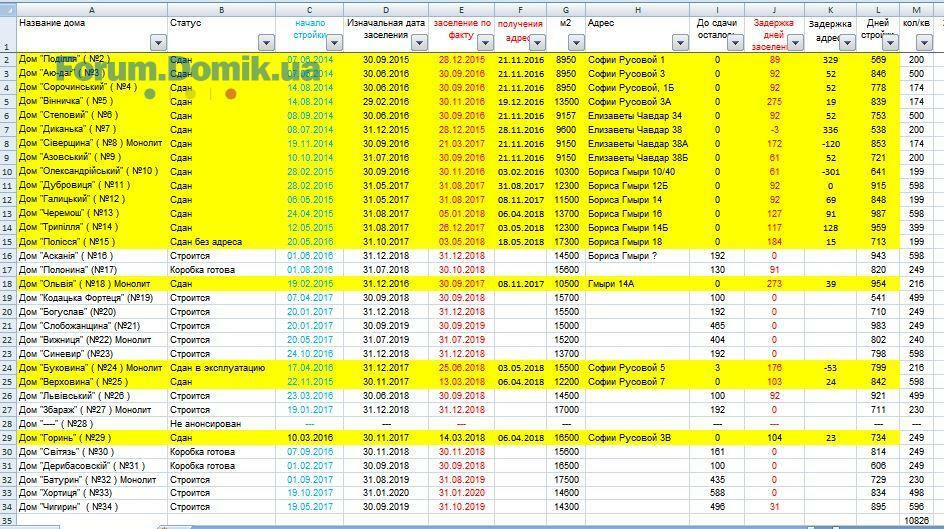Open the Задержка дней заселения filter

(x=795, y=43)
